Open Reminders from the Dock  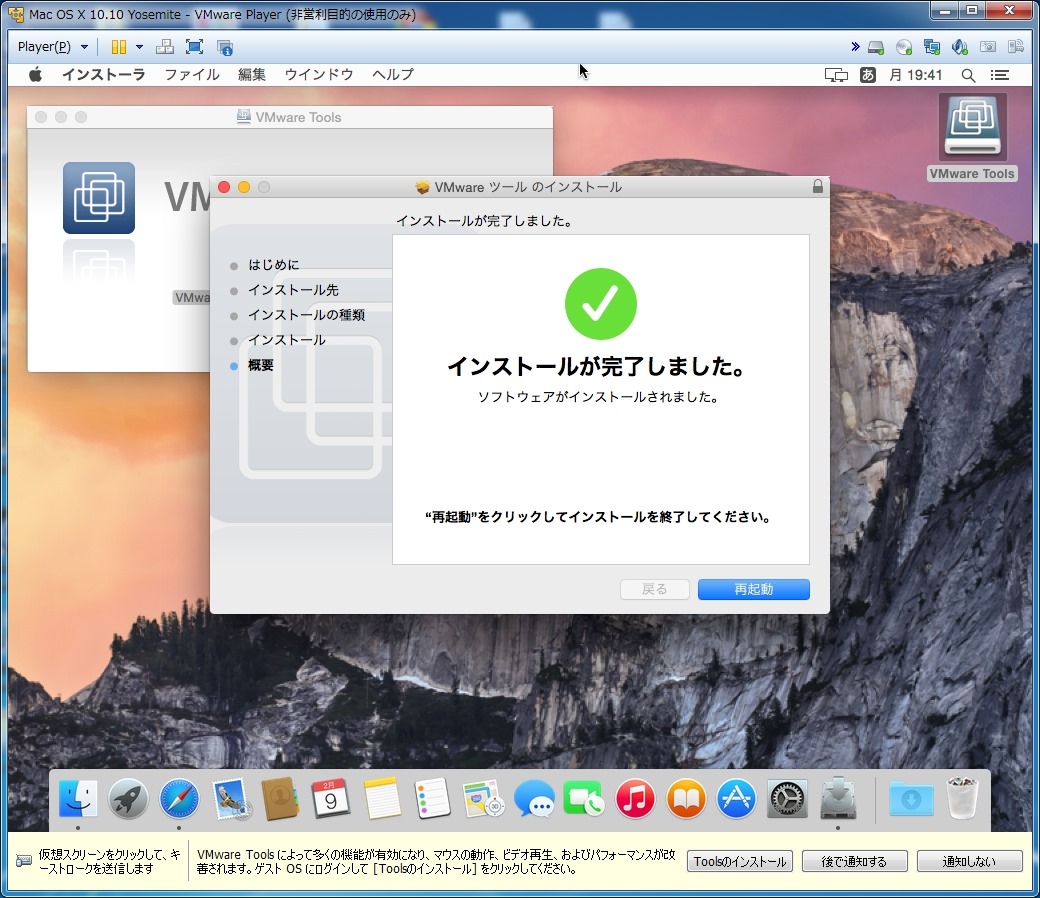click(432, 799)
